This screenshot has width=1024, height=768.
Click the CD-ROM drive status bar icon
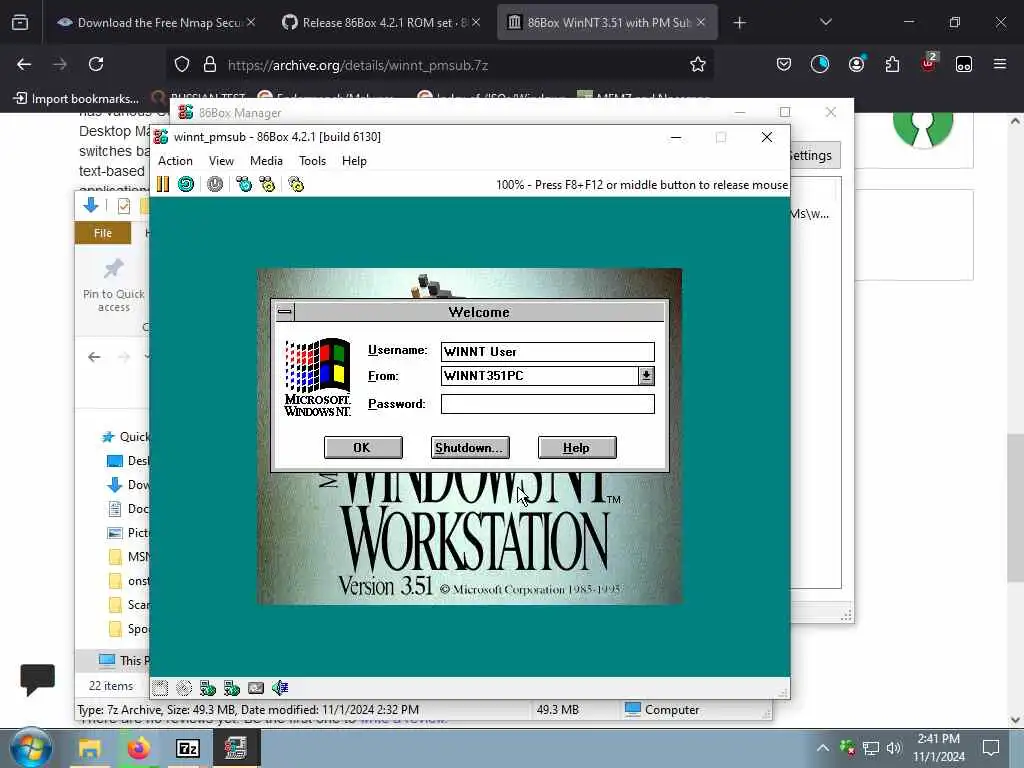[x=184, y=688]
